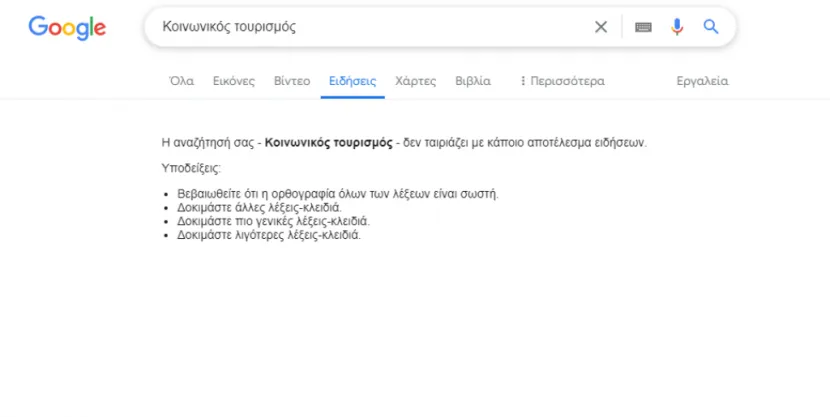Screen dimensions: 830x417
Task: Submit search using the magnifying glass
Action: 711,26
